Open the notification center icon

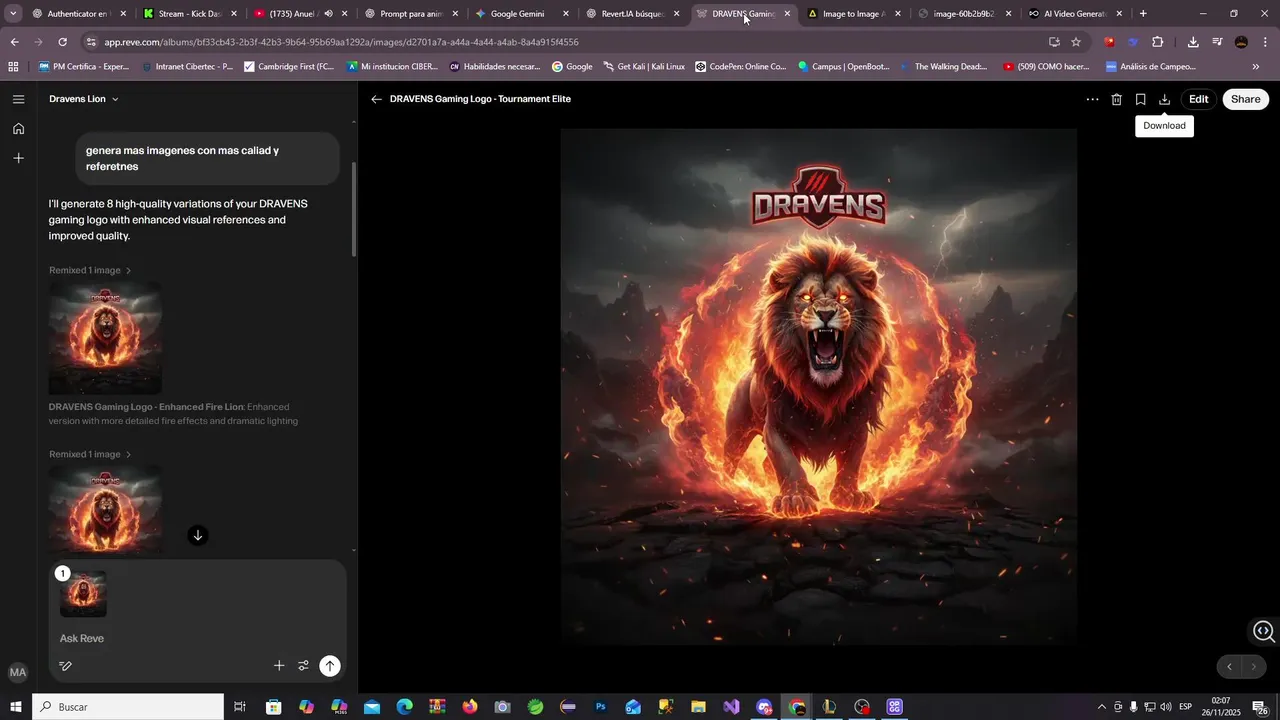(1260, 707)
